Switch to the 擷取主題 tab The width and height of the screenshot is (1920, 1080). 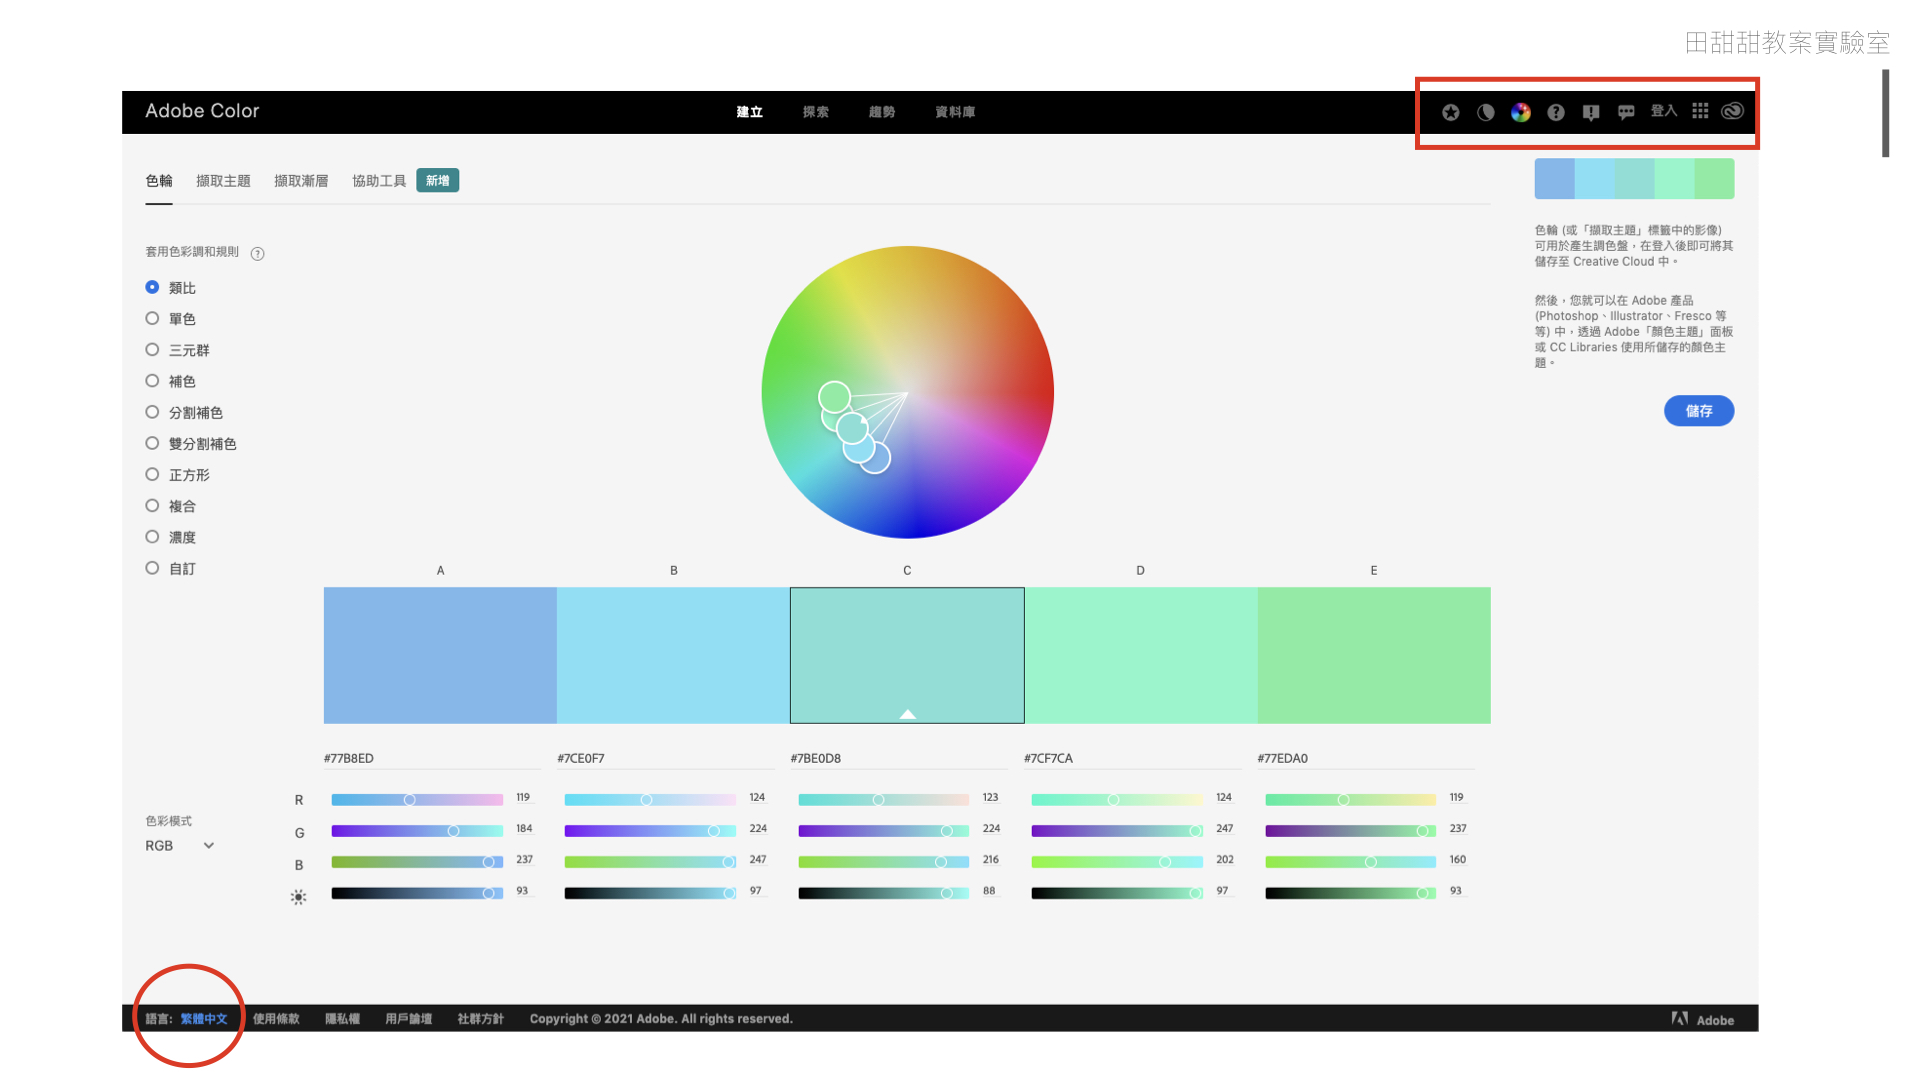pyautogui.click(x=223, y=181)
